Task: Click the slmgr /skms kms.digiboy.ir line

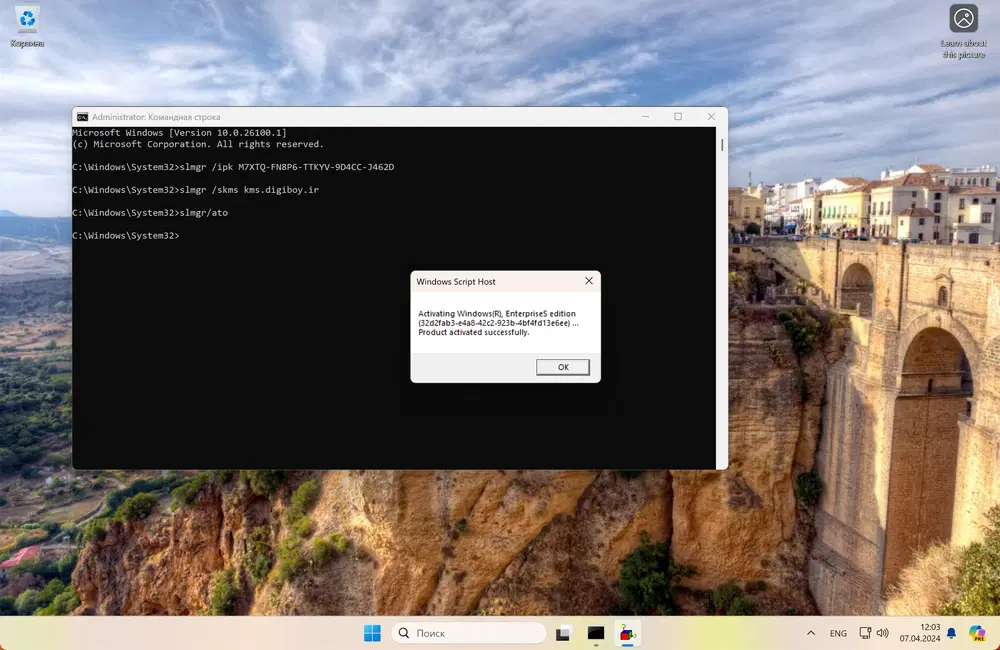Action: click(x=196, y=190)
